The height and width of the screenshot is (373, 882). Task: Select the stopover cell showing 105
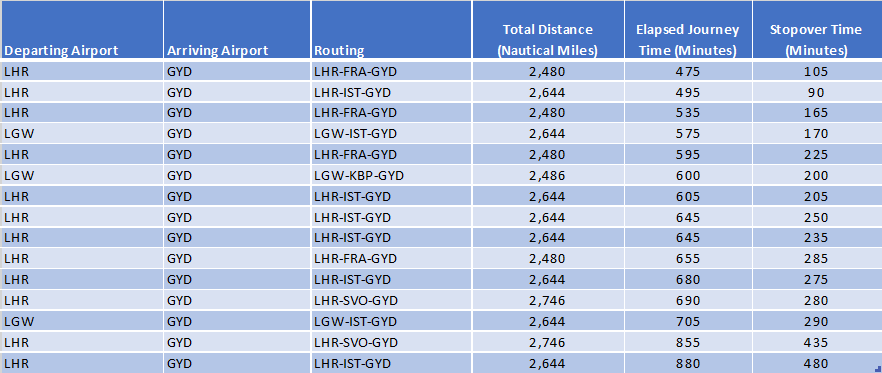click(x=817, y=71)
